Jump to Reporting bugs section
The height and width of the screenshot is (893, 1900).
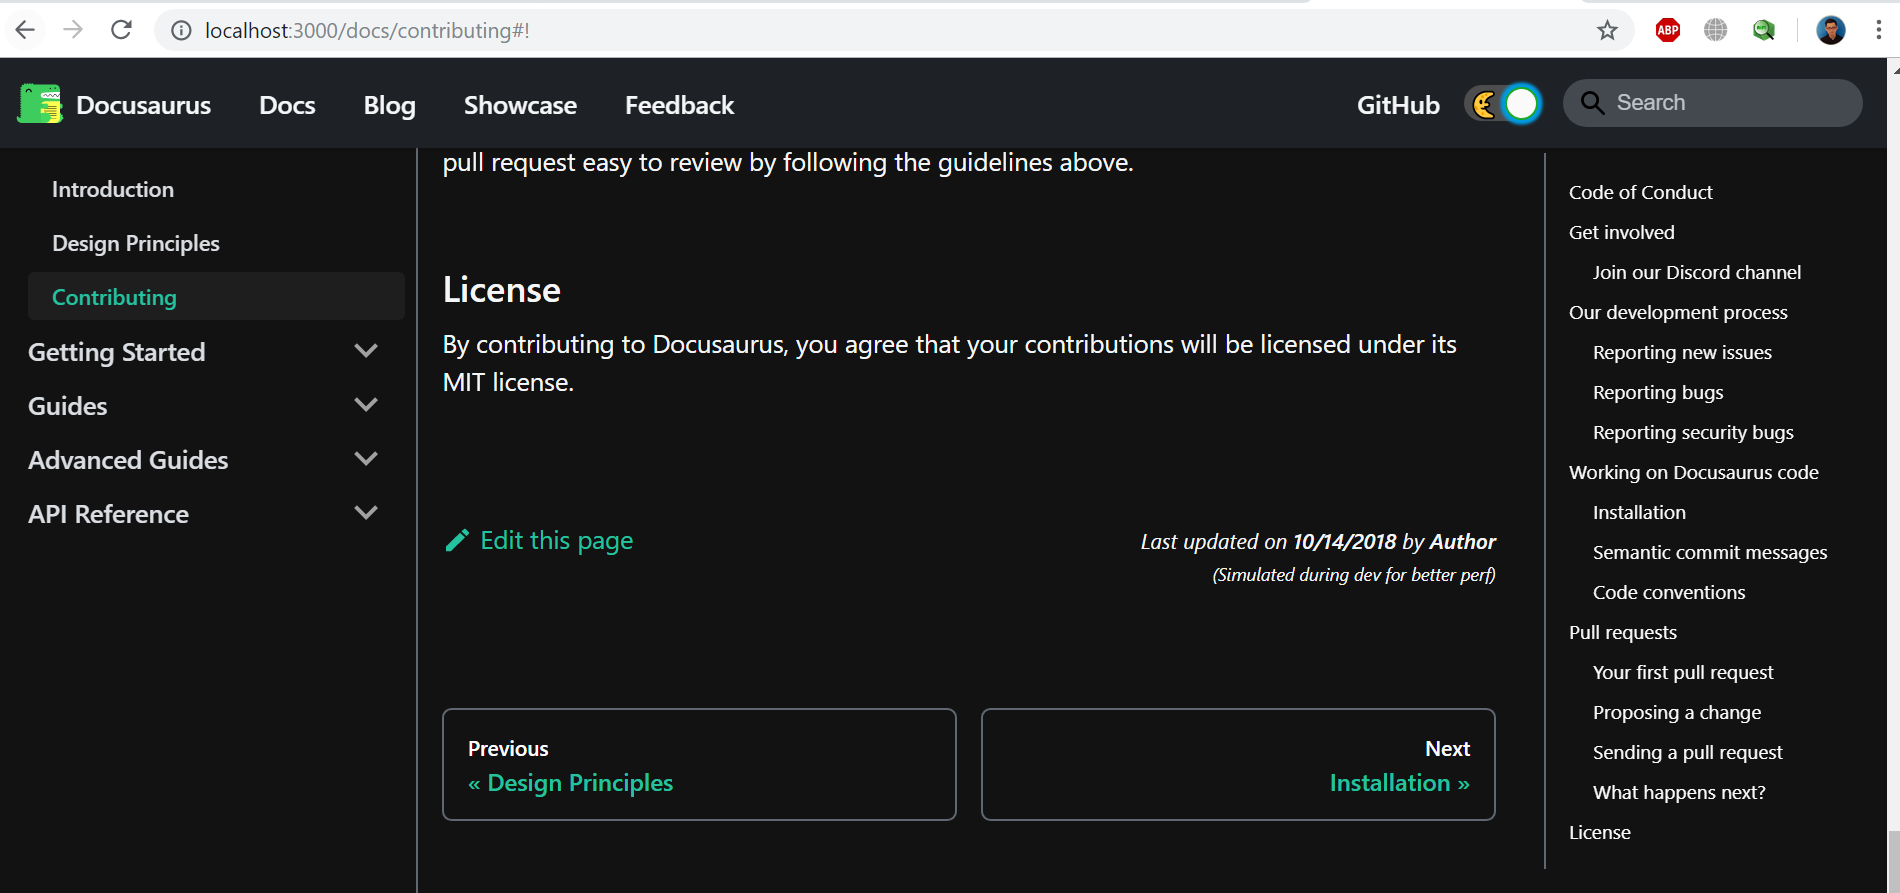(1658, 392)
